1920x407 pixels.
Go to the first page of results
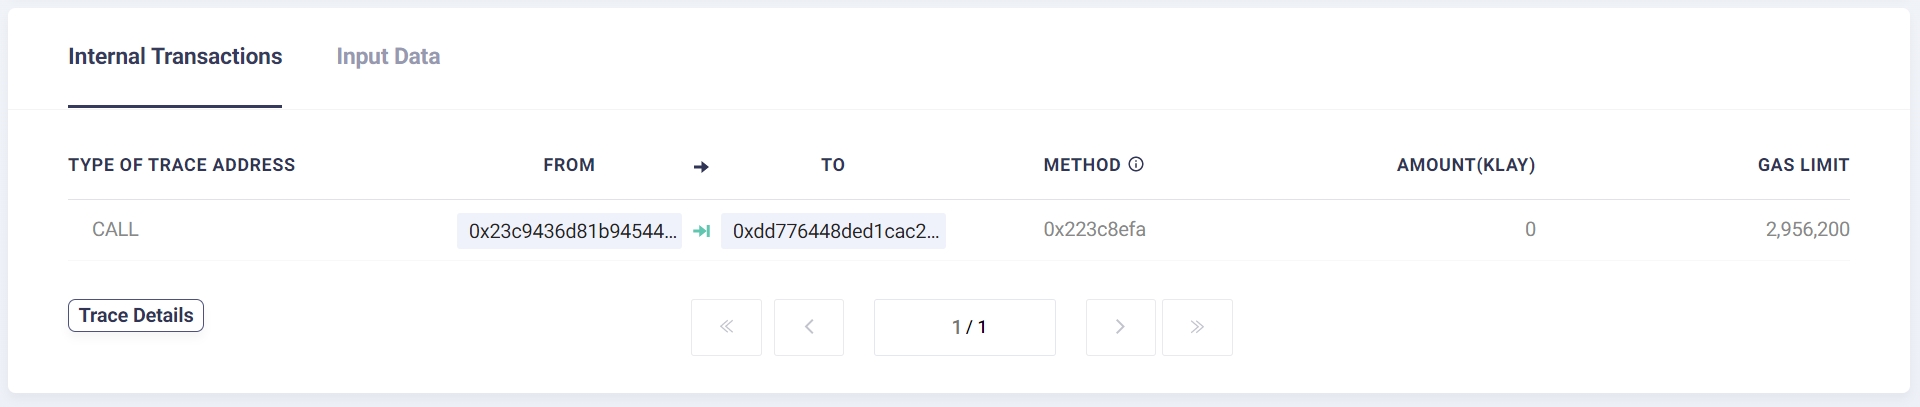click(x=726, y=327)
